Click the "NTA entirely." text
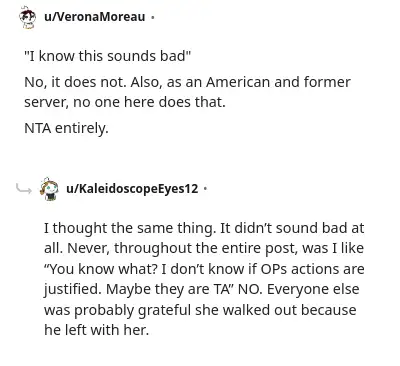 pos(66,128)
